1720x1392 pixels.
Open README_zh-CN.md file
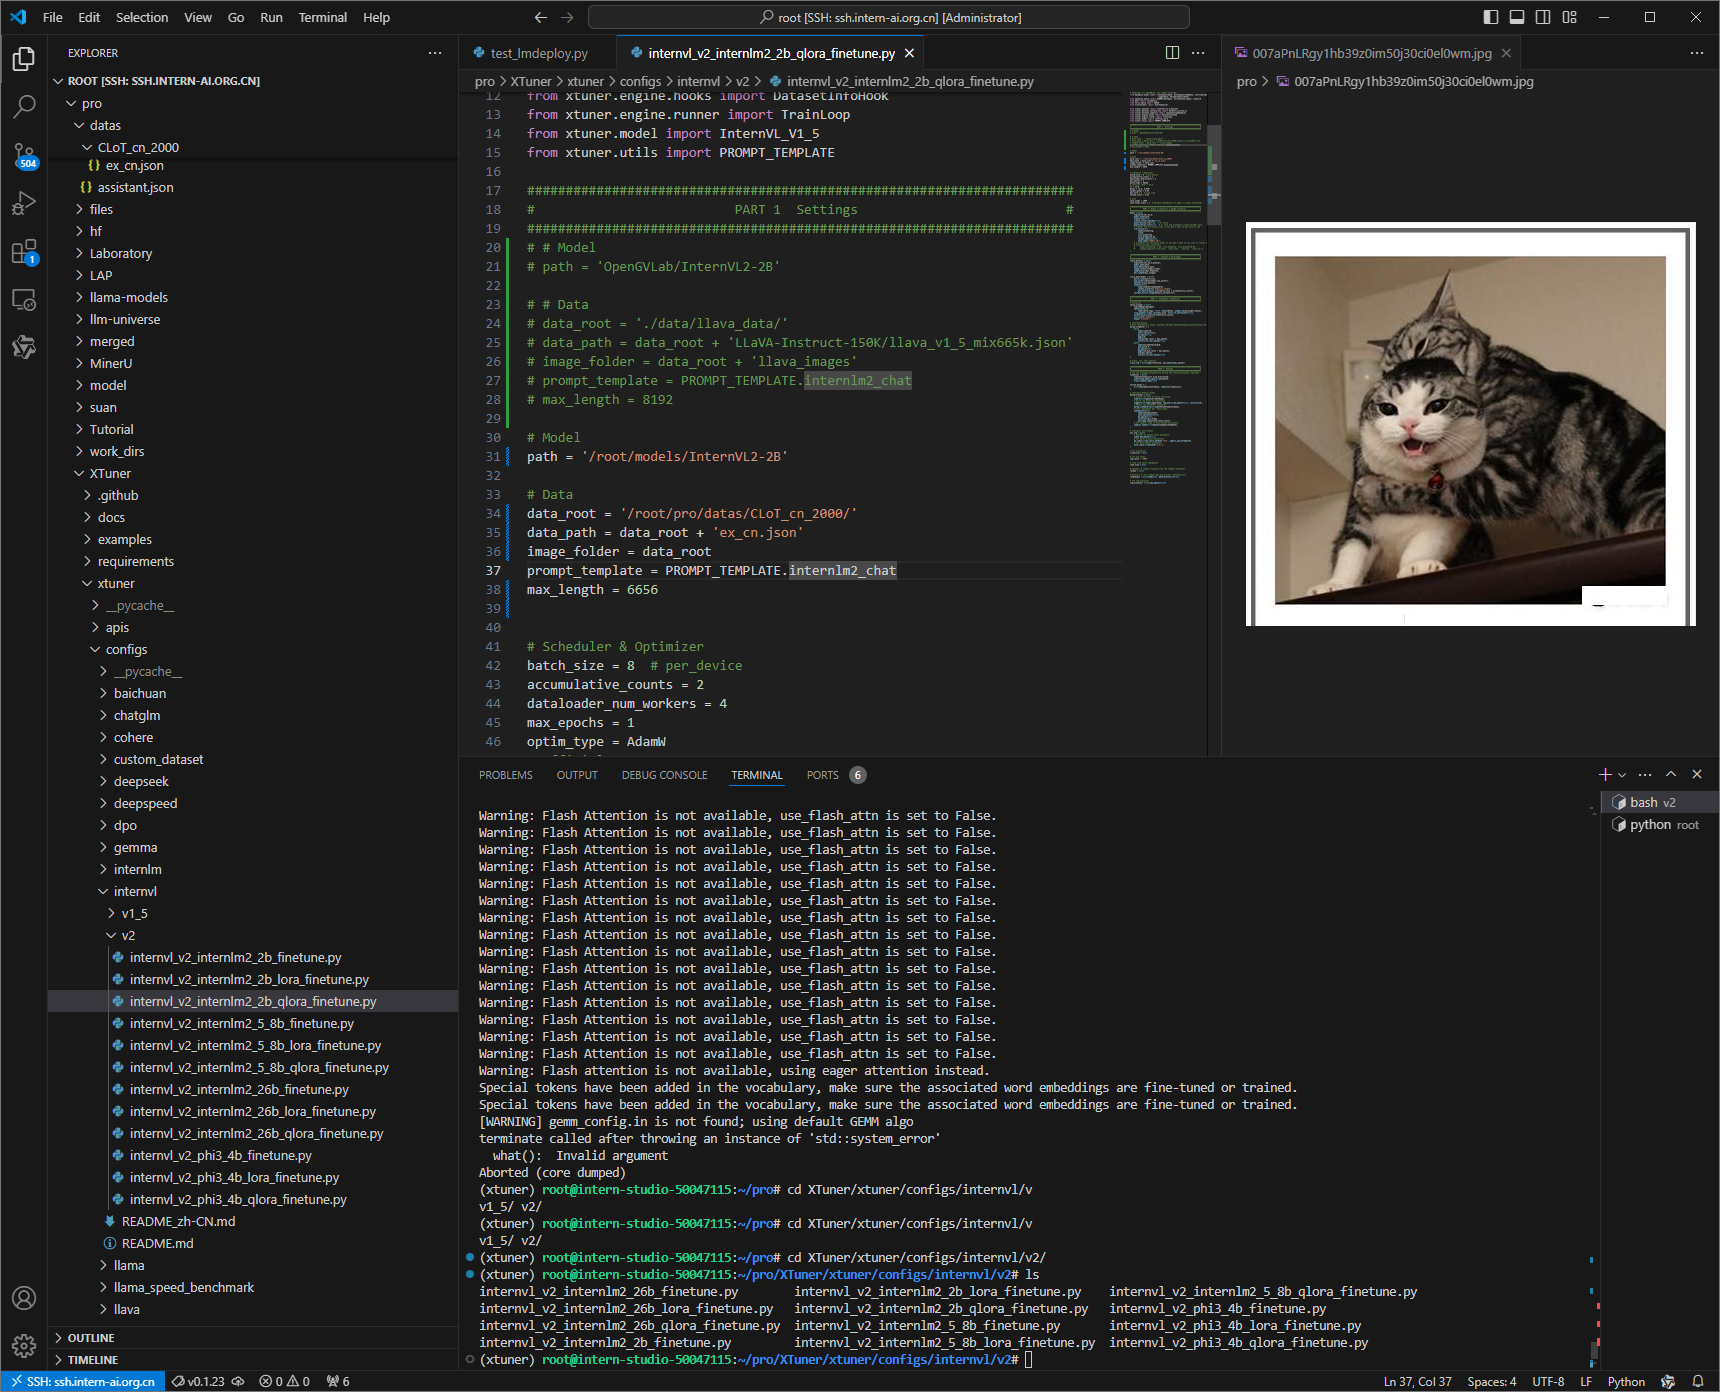tap(253, 1221)
